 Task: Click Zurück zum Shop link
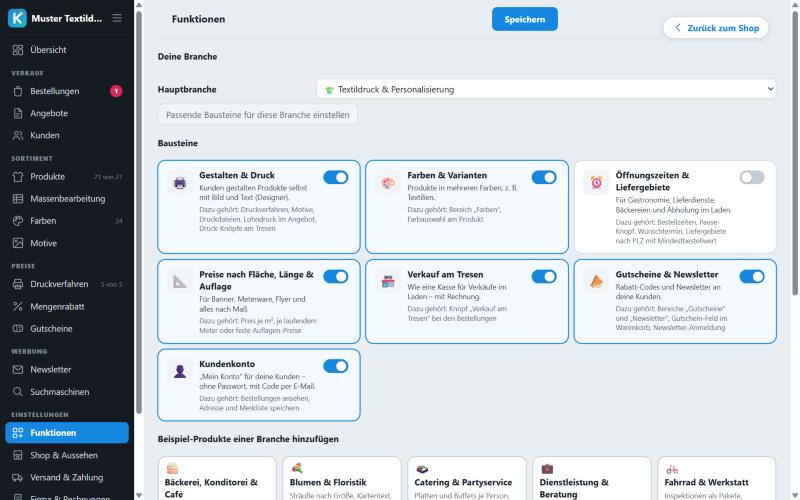pyautogui.click(x=716, y=28)
